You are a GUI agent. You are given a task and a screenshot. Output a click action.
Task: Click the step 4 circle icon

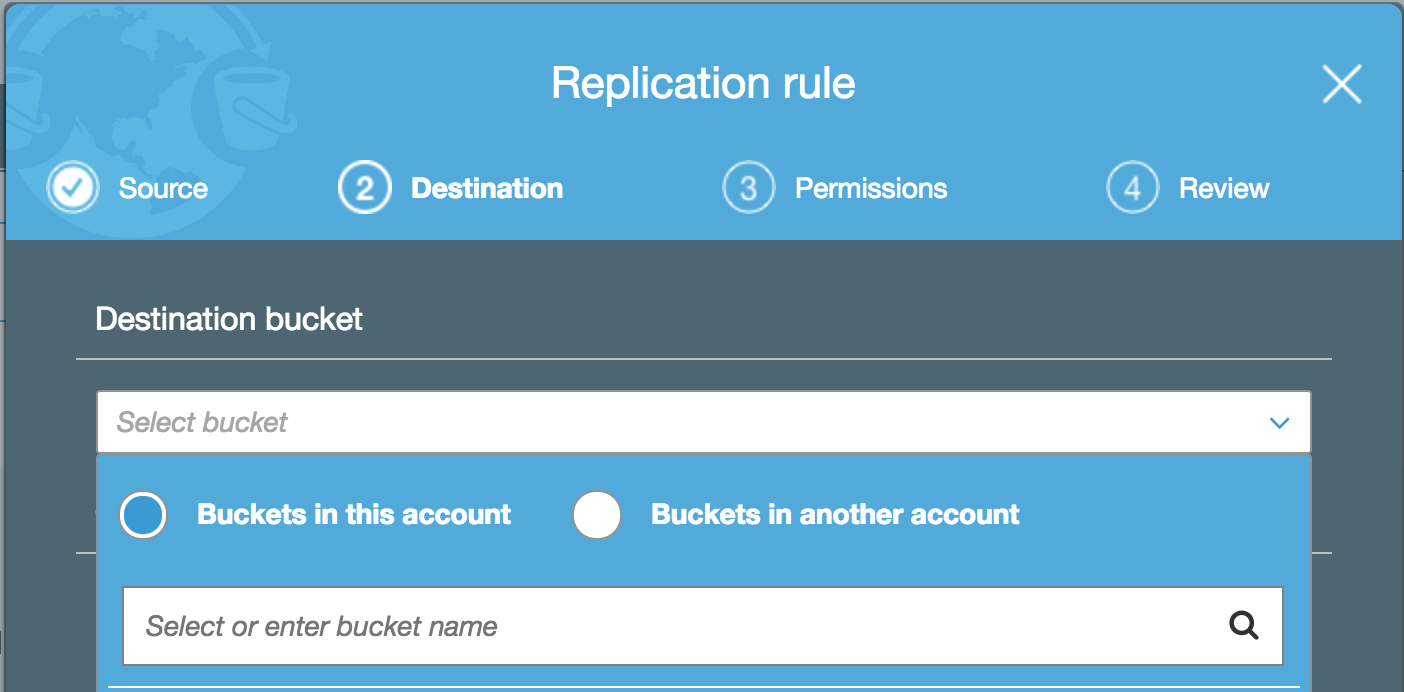(1133, 188)
